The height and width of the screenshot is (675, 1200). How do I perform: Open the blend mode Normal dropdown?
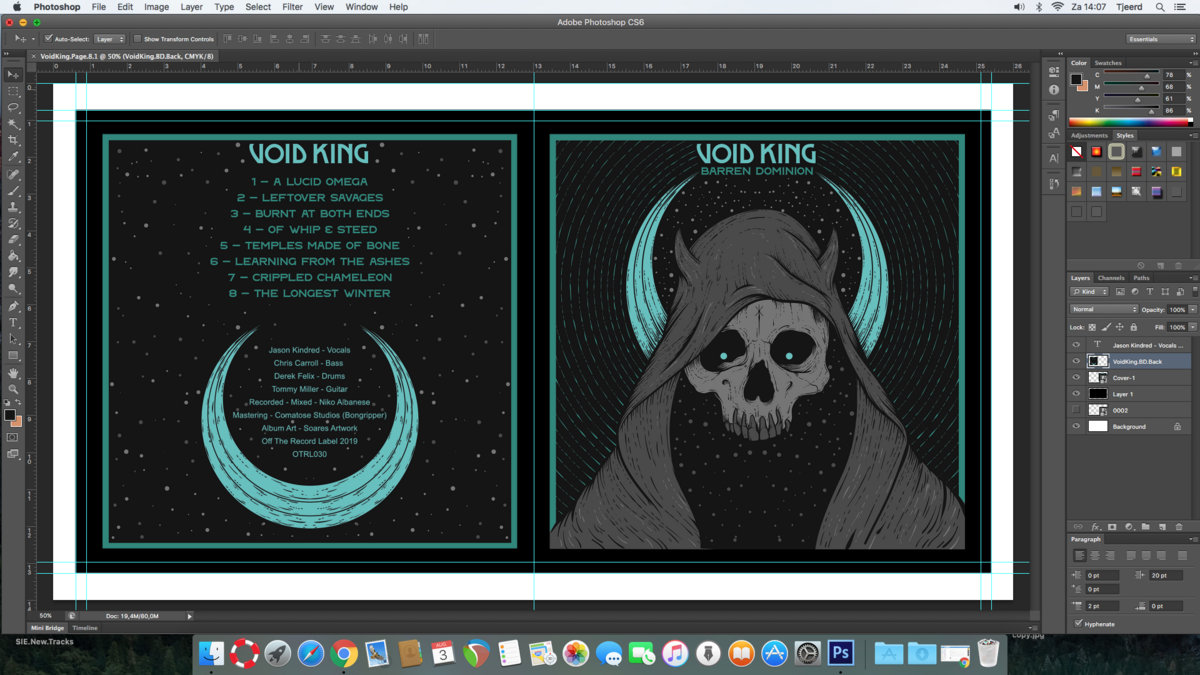pyautogui.click(x=1103, y=310)
